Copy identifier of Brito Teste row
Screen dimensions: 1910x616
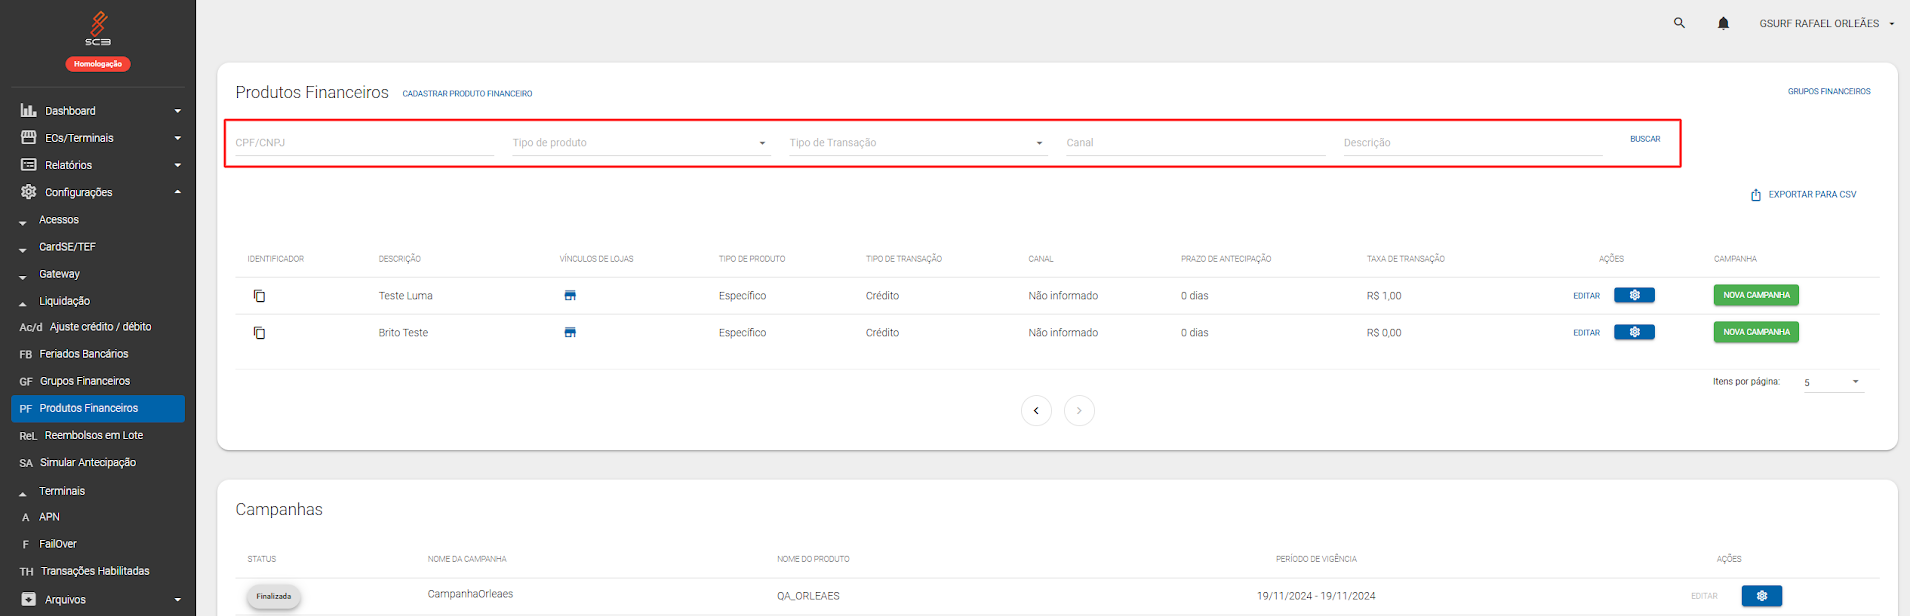pos(259,333)
